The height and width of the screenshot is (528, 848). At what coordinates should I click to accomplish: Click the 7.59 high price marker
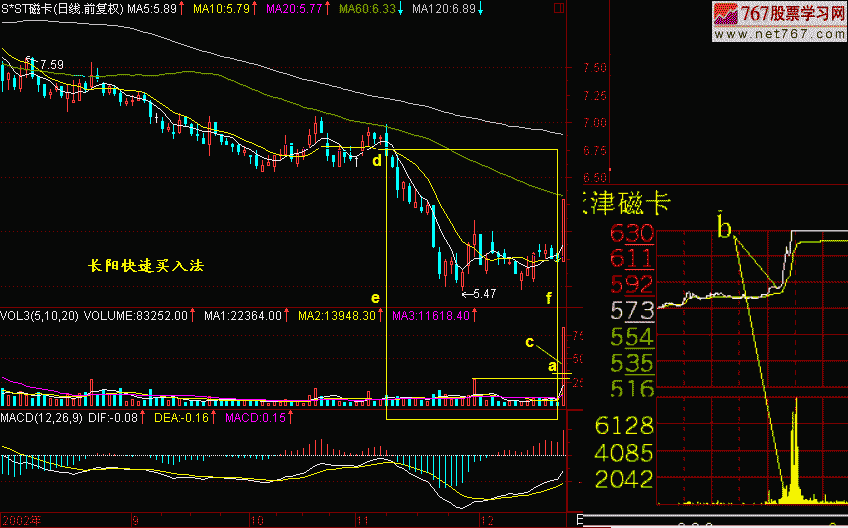click(50, 65)
